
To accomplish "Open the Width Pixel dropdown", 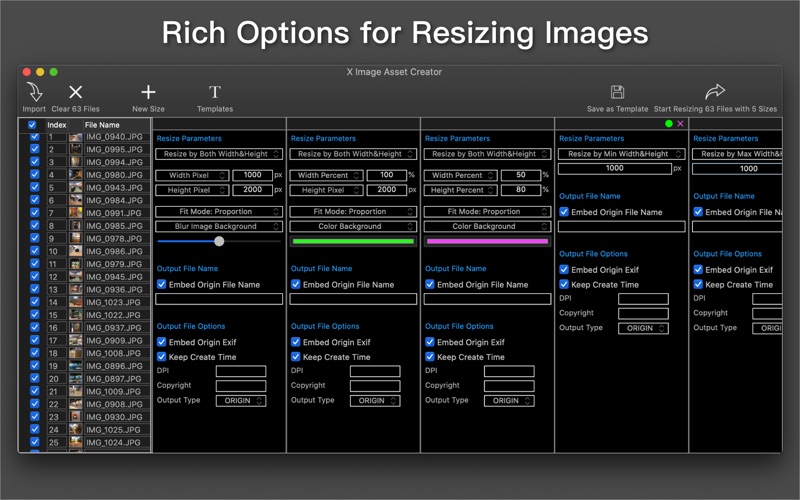I will coord(192,175).
